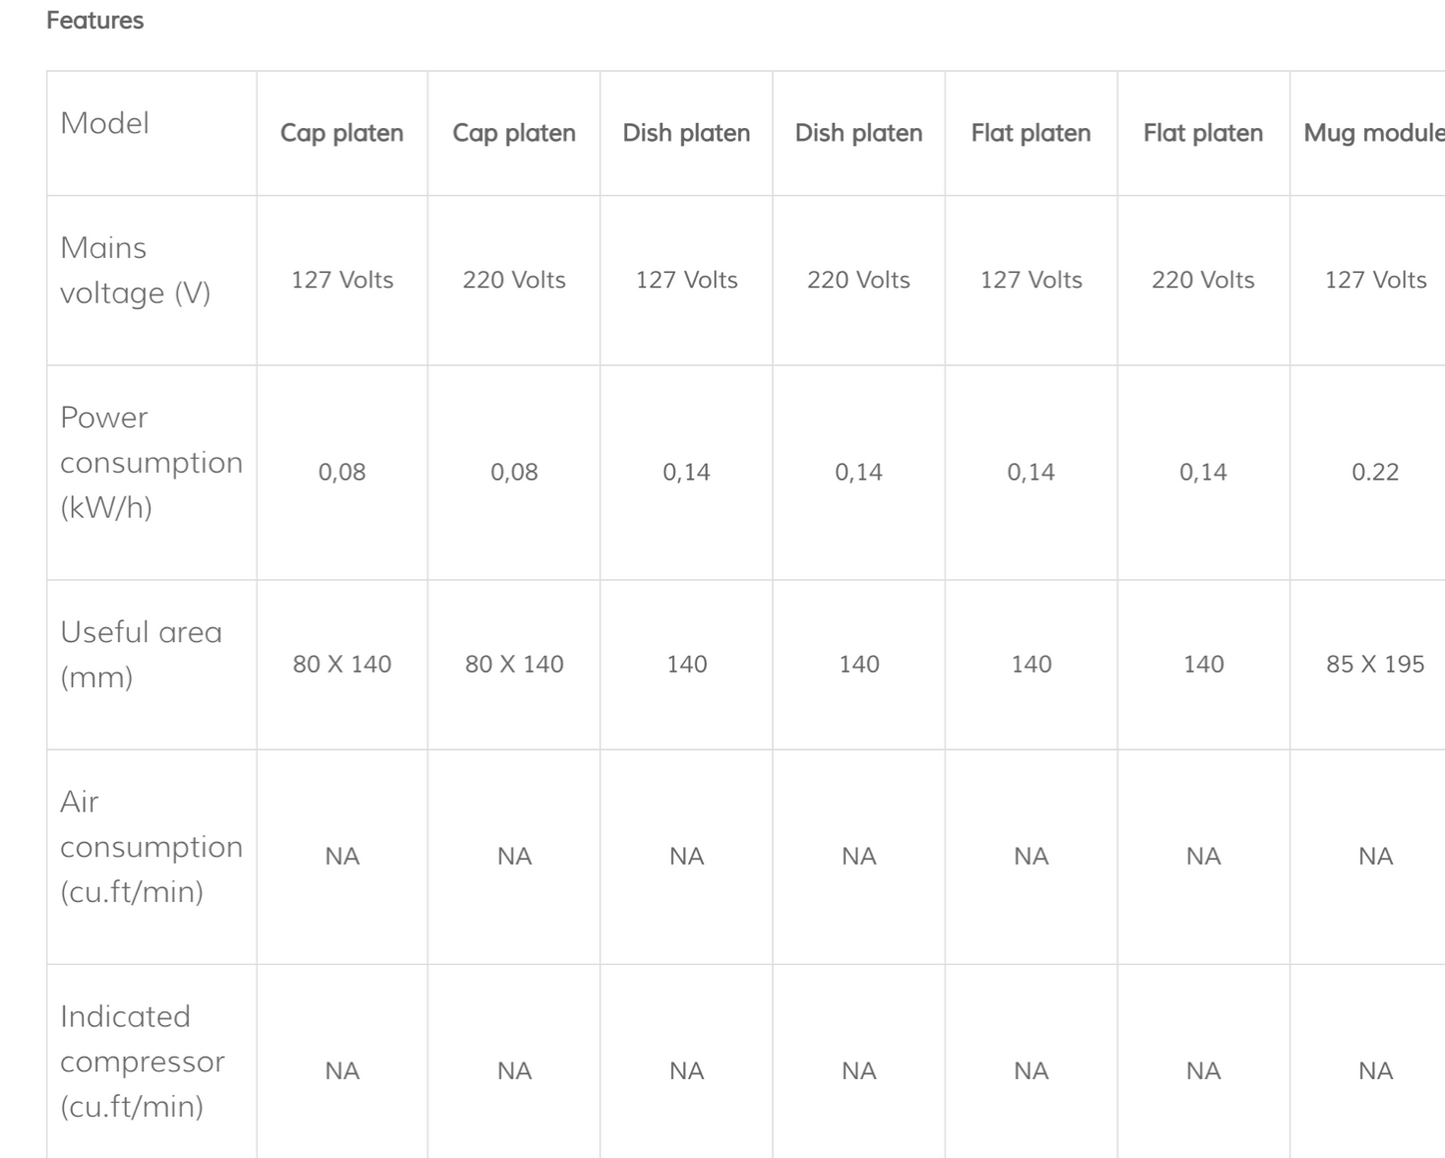Select the Cap platen header above 127 Volts

tap(342, 133)
